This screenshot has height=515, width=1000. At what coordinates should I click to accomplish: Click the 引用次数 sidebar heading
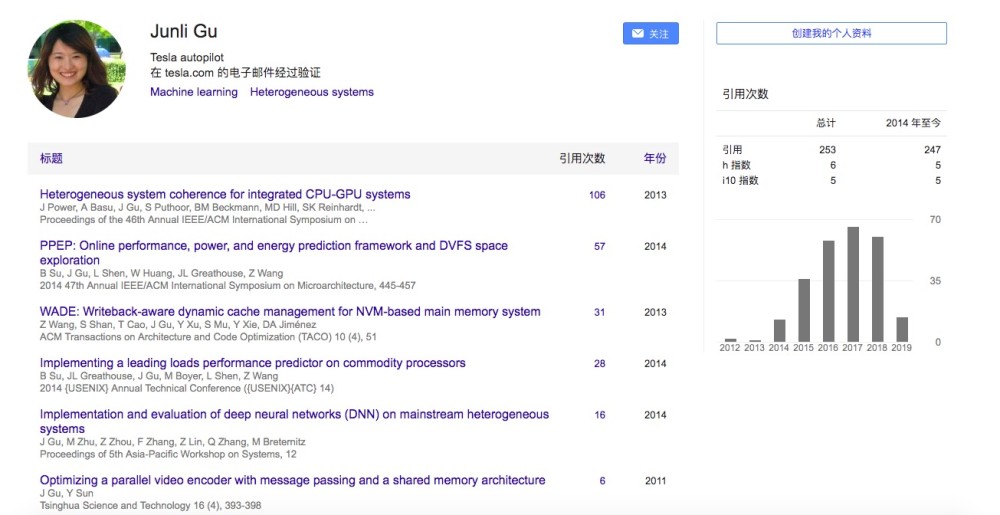pyautogui.click(x=745, y=94)
